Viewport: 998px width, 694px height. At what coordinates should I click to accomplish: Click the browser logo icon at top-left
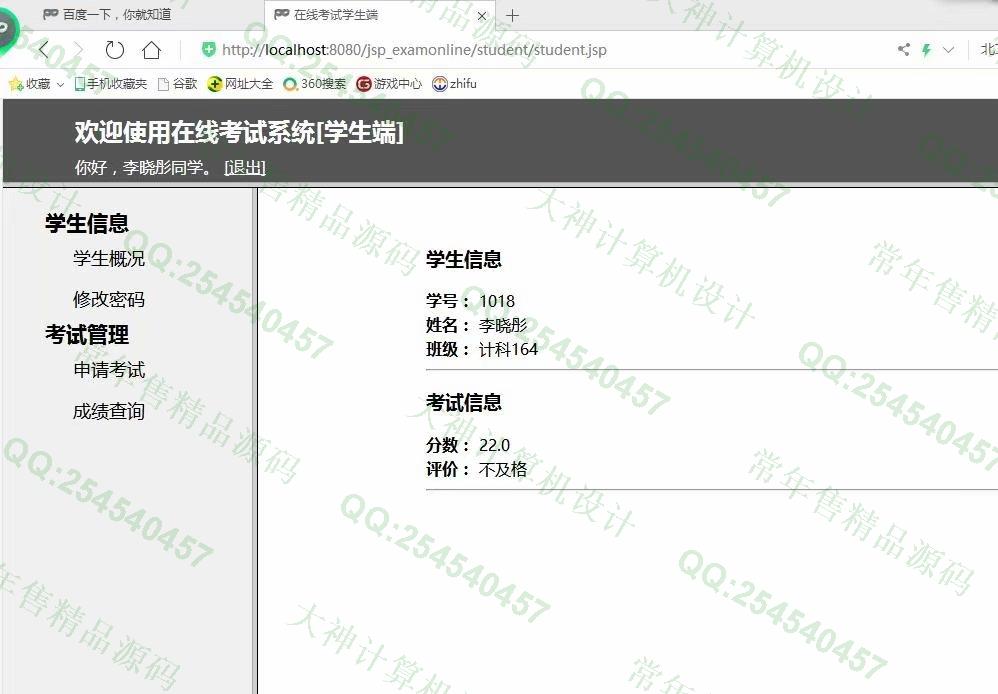(x=8, y=29)
